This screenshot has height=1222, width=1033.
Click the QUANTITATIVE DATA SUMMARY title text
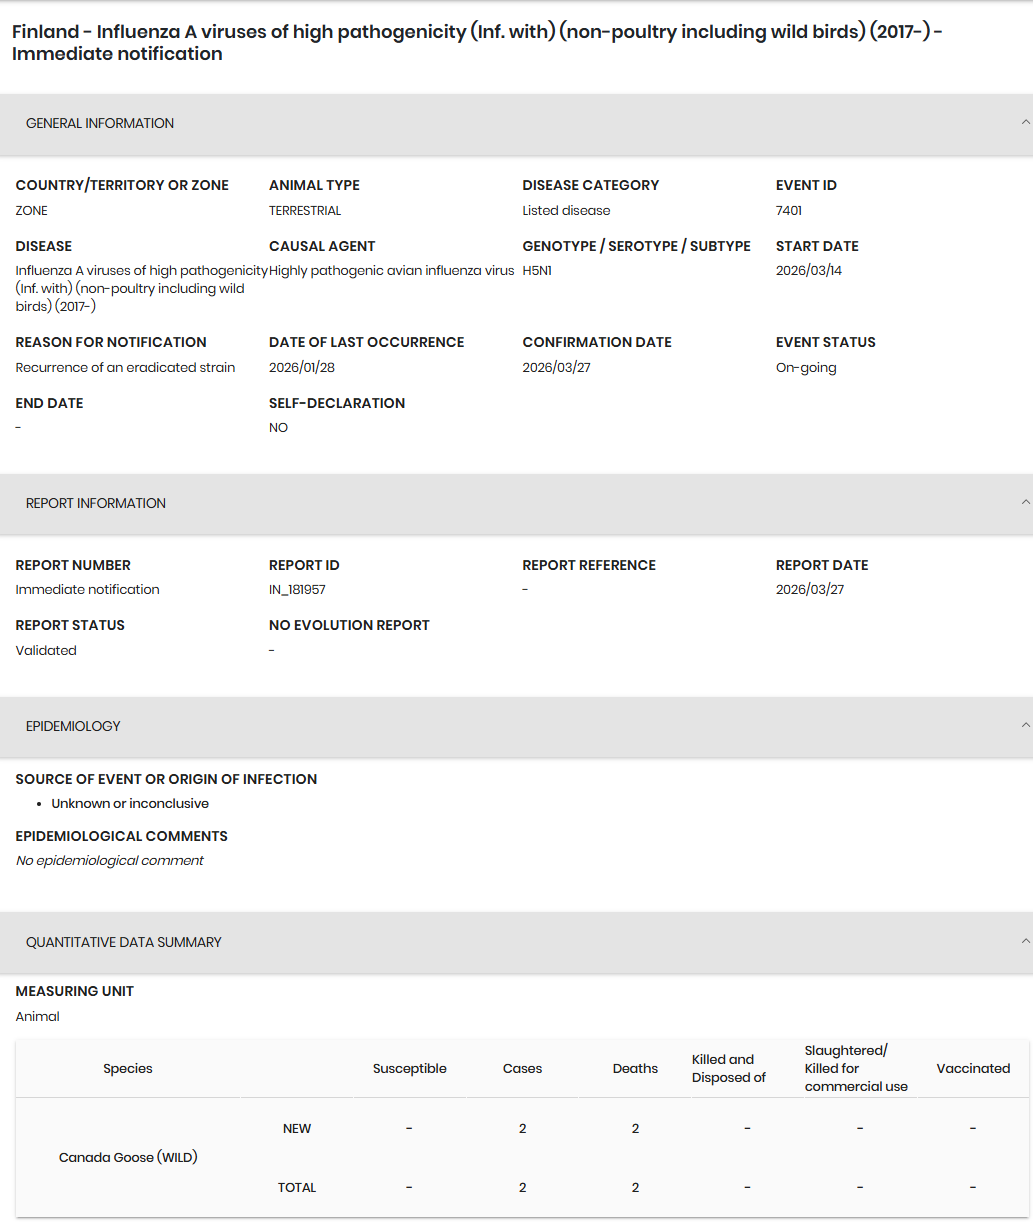click(x=124, y=943)
